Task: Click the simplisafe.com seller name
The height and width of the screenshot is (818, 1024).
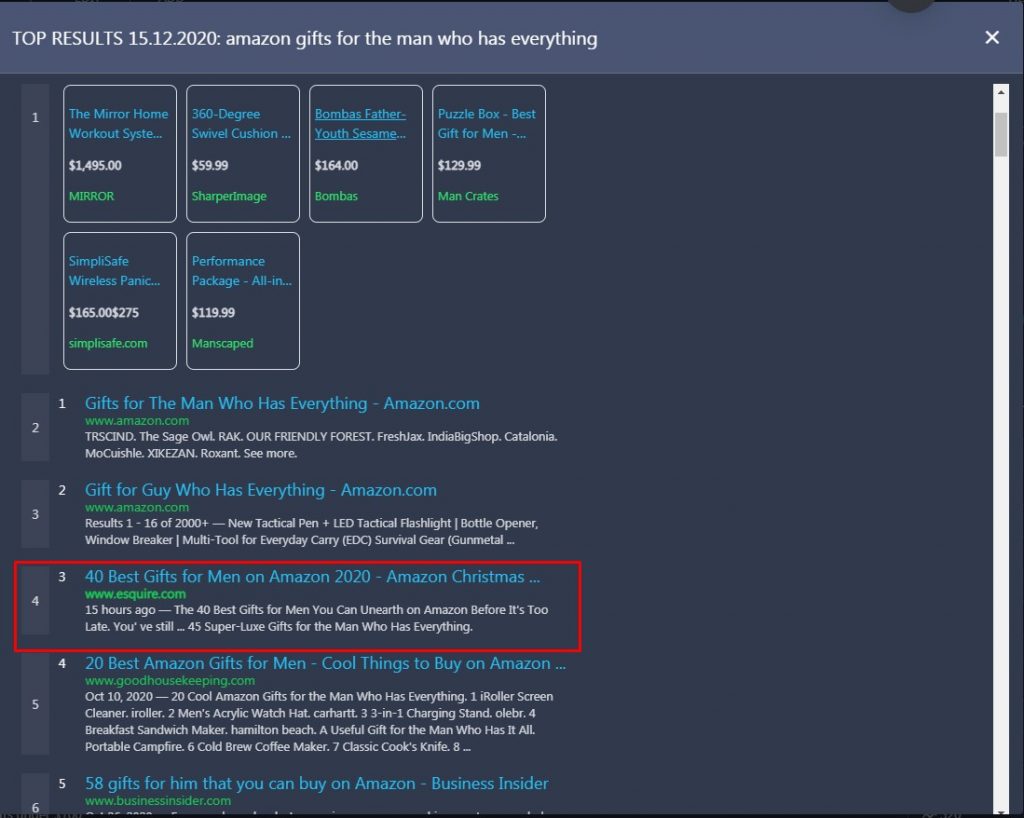Action: pos(108,343)
